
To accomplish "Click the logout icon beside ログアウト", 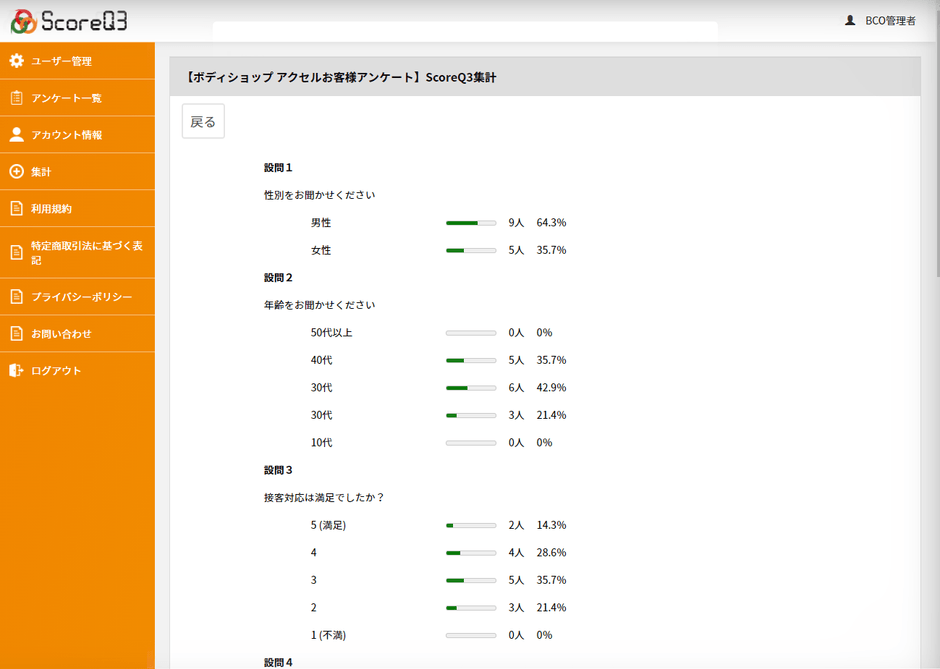I will coord(17,370).
